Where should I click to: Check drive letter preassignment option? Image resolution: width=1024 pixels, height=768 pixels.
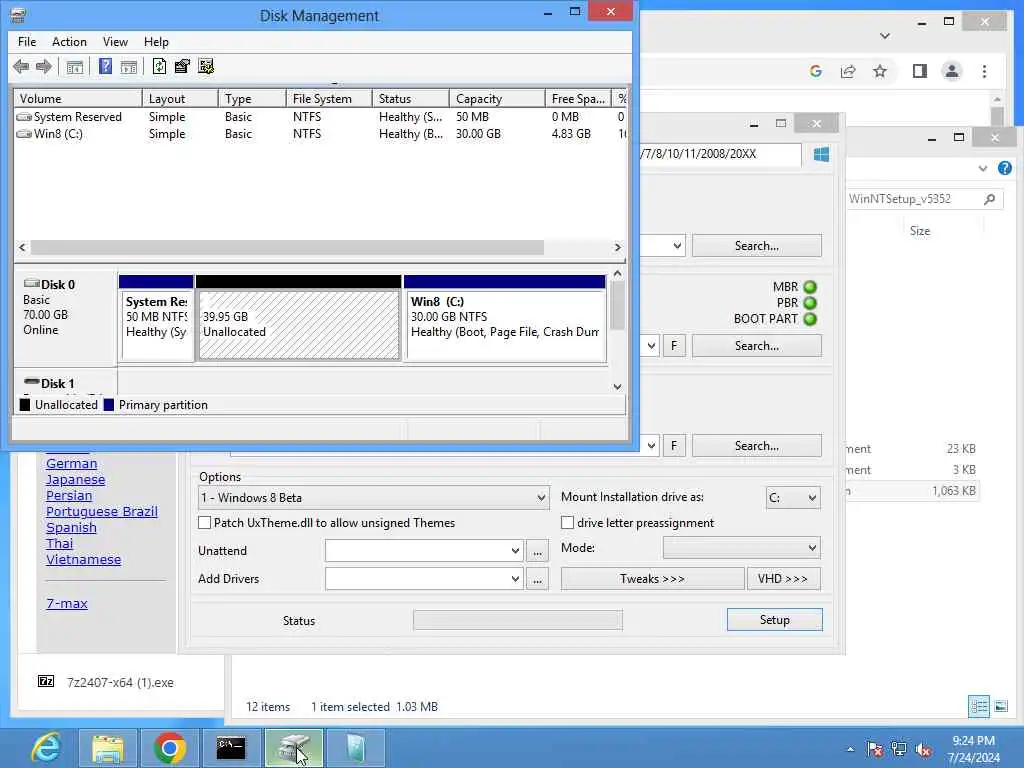568,523
